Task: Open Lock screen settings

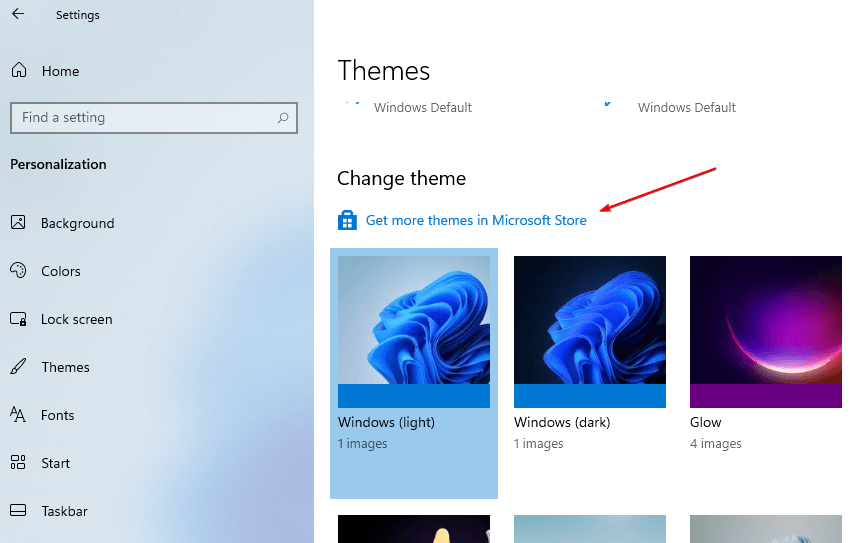Action: (78, 319)
